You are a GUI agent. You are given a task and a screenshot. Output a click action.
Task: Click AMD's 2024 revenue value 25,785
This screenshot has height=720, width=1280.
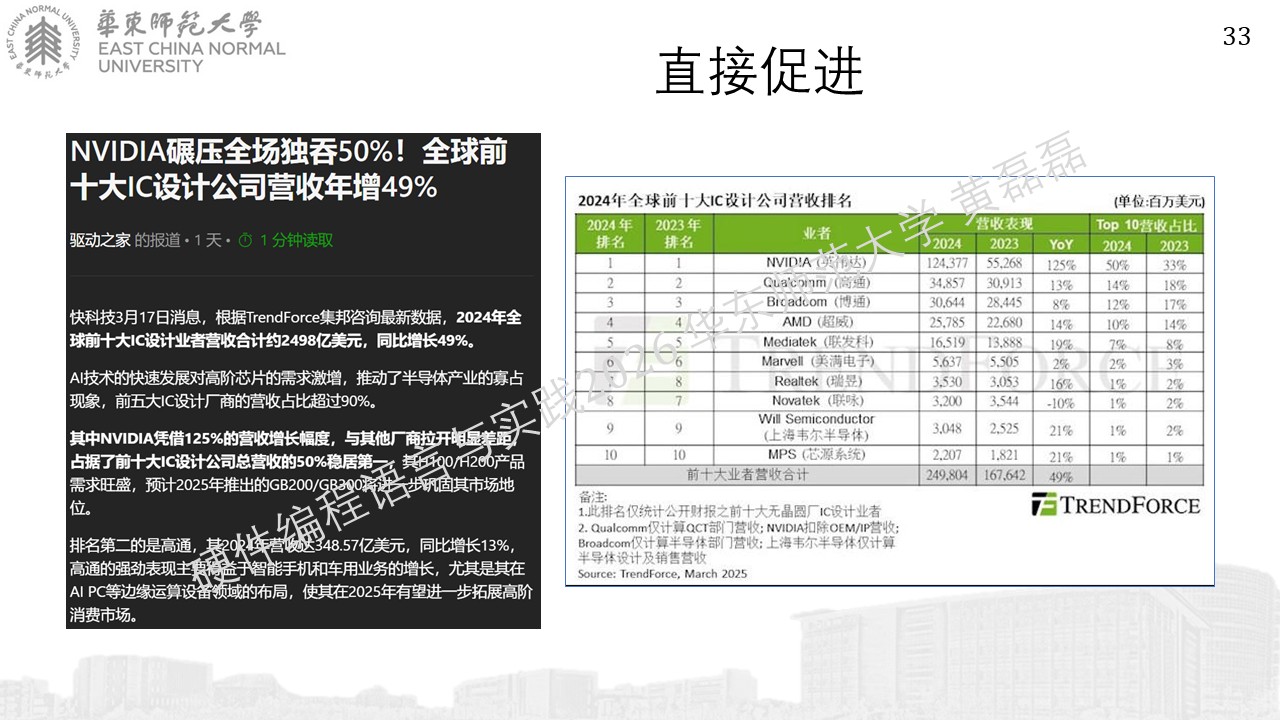pos(947,322)
